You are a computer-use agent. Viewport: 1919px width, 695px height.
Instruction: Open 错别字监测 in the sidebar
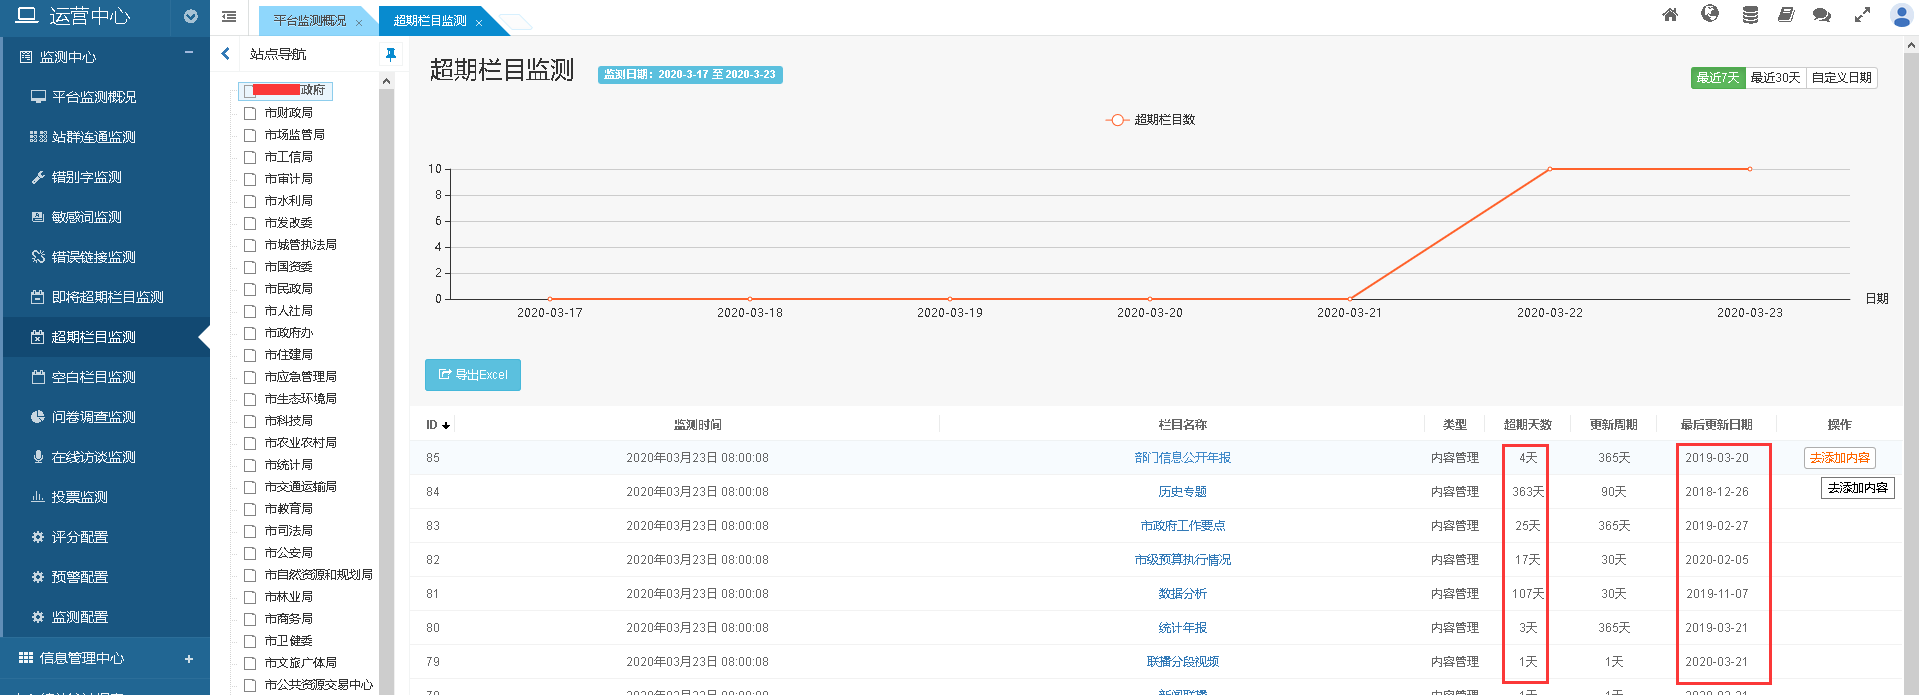coord(87,177)
